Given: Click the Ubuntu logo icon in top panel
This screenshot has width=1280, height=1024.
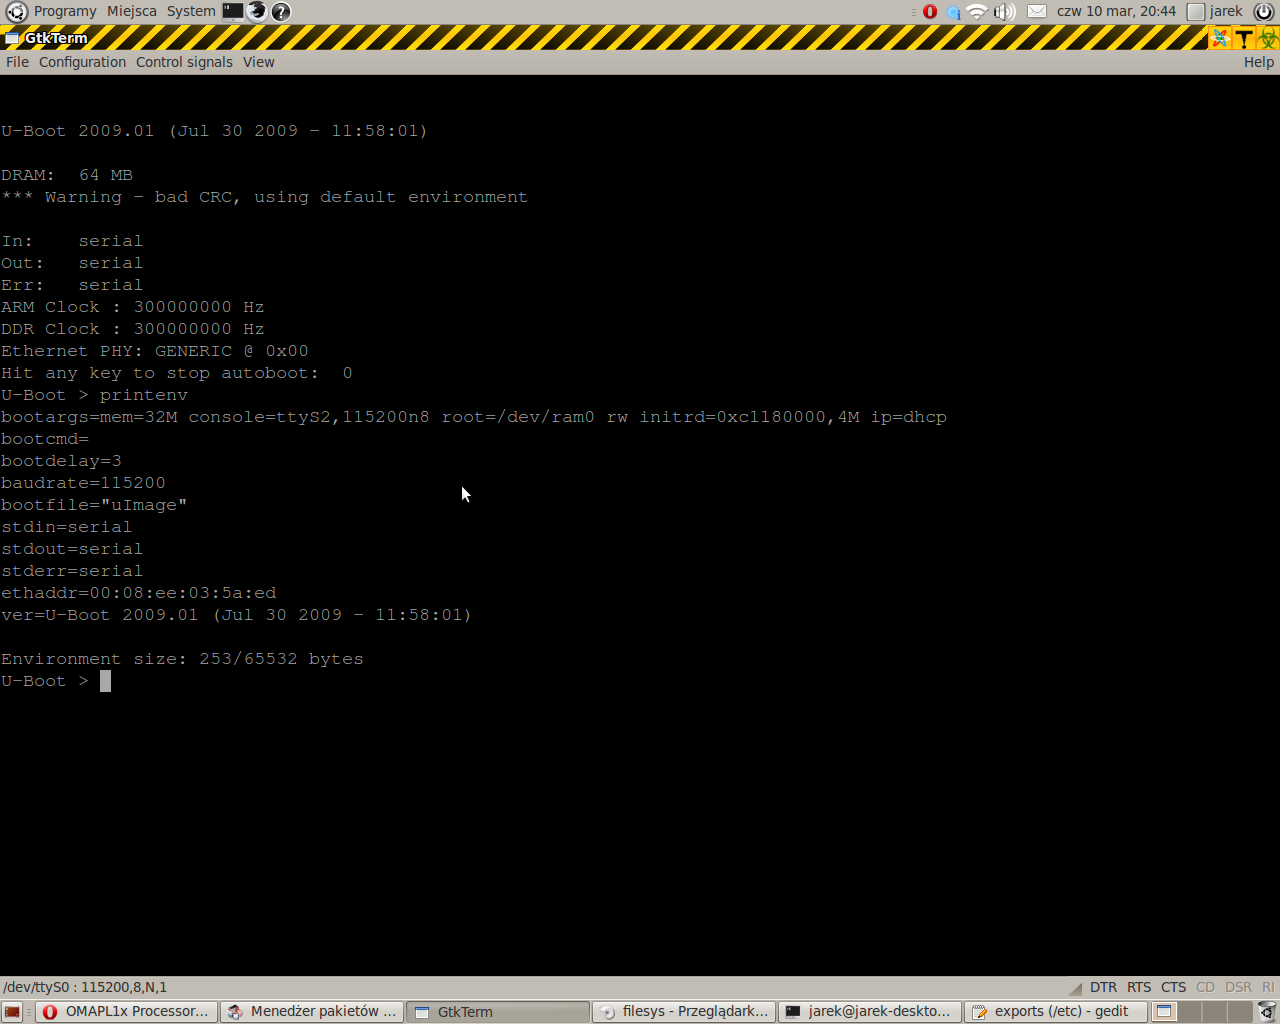Looking at the screenshot, I should click(x=16, y=12).
